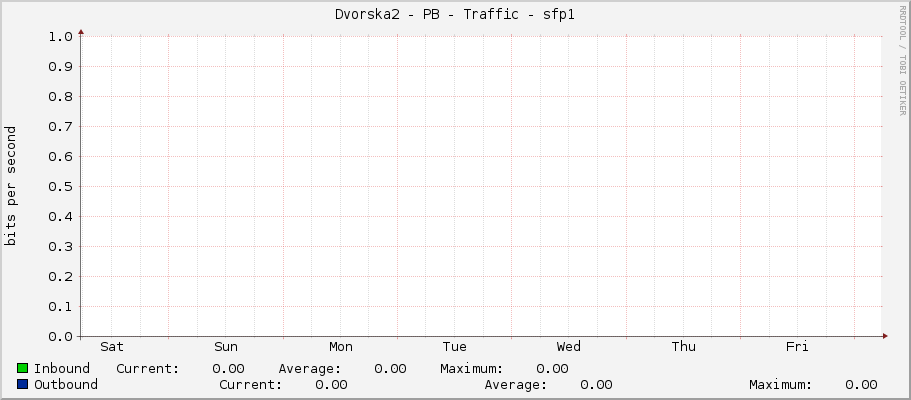This screenshot has height=400, width=911.
Task: Click the 0.4 y-axis value
Action: click(60, 217)
